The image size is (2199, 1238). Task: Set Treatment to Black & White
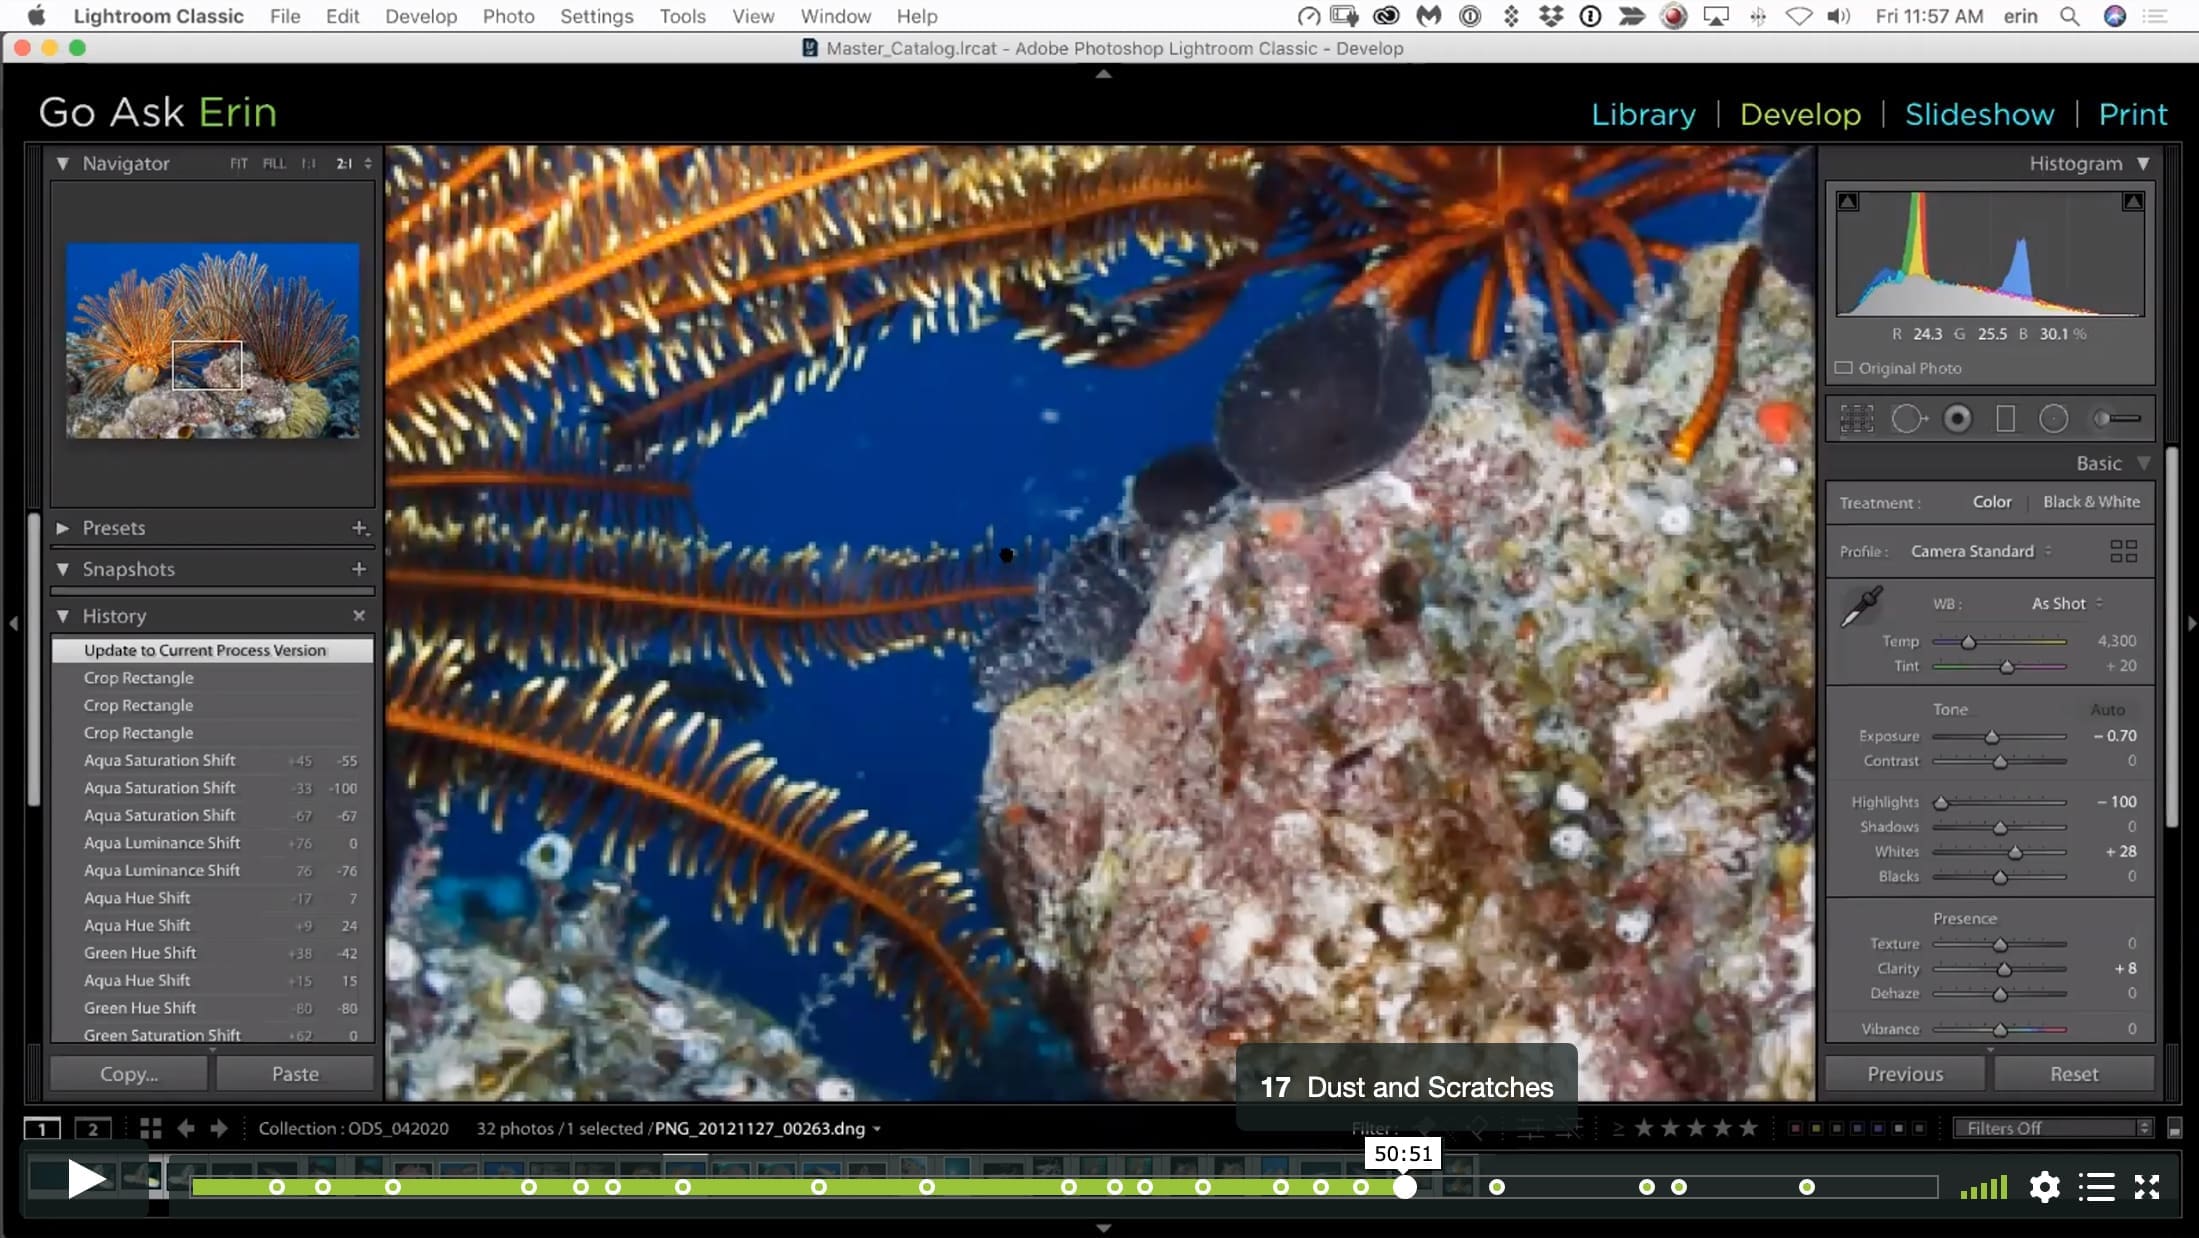(2091, 502)
